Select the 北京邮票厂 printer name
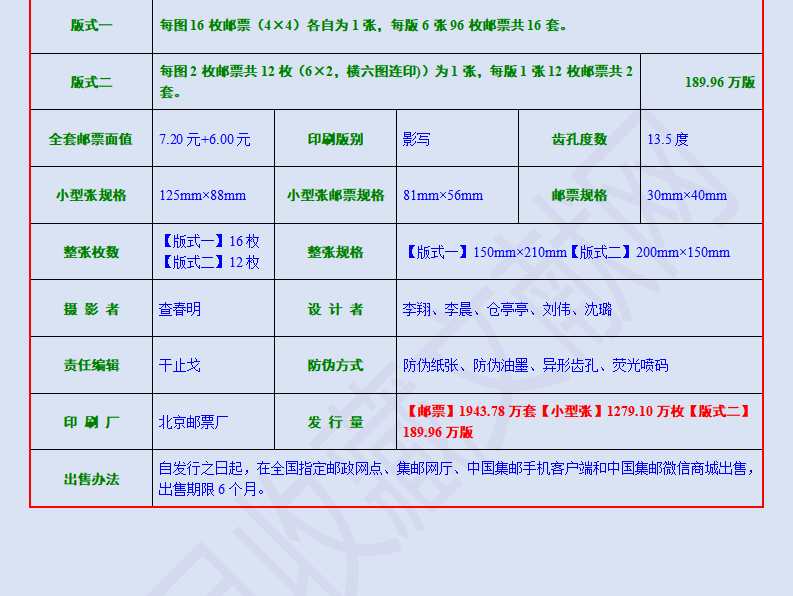Image resolution: width=793 pixels, height=596 pixels. pos(194,422)
